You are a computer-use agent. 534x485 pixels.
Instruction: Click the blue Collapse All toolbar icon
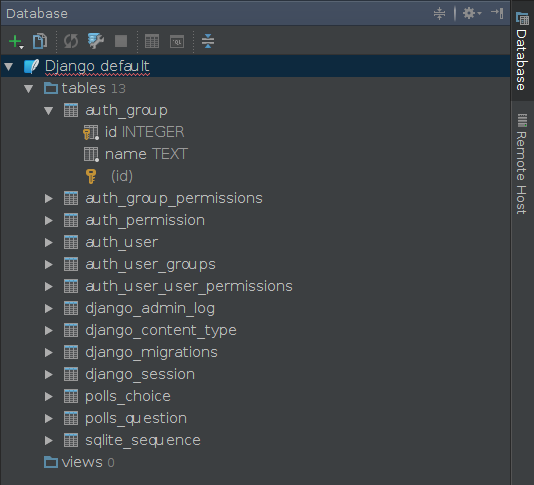click(x=208, y=41)
